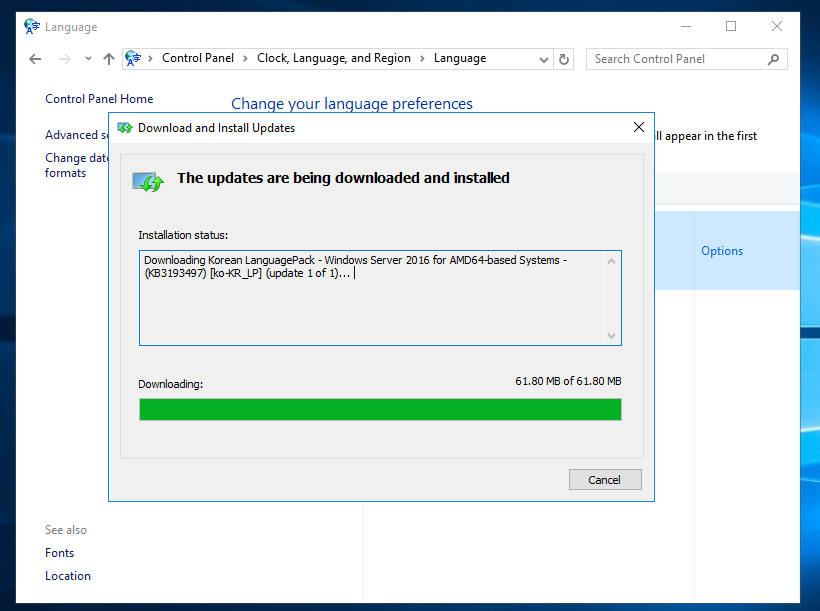Expand chevron after Control Panel breadcrumb
Viewport: 820px width, 611px height.
click(x=245, y=59)
